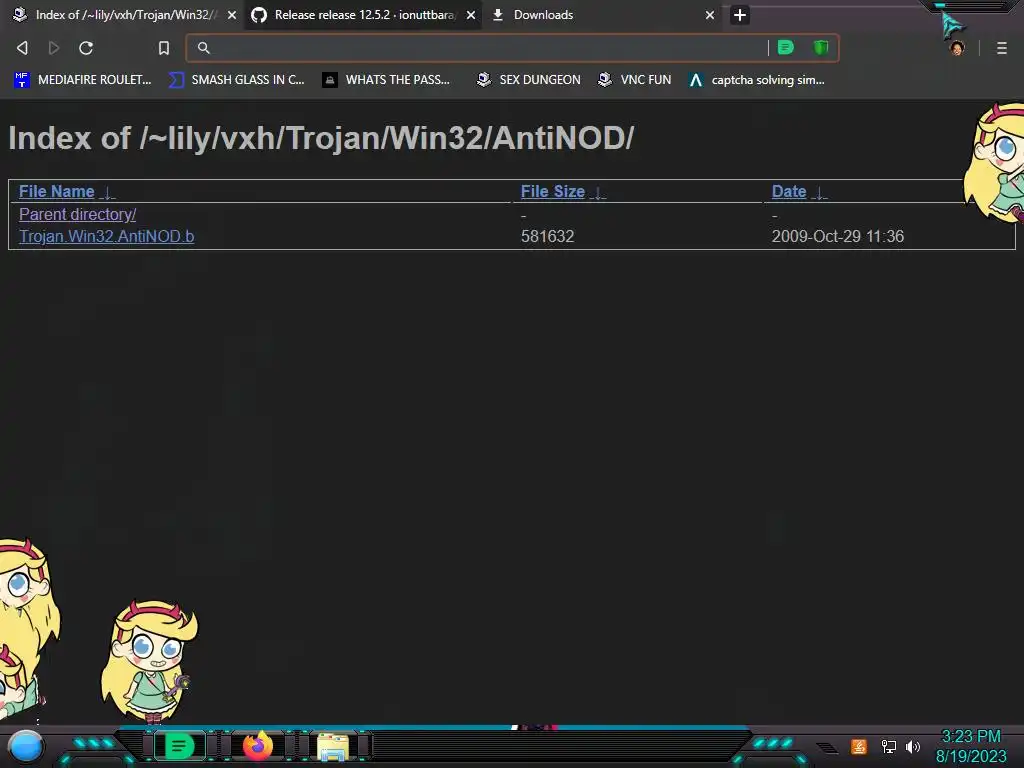This screenshot has height=768, width=1024.
Task: Select the date 2009-Oct-29 11:36
Action: [x=838, y=236]
